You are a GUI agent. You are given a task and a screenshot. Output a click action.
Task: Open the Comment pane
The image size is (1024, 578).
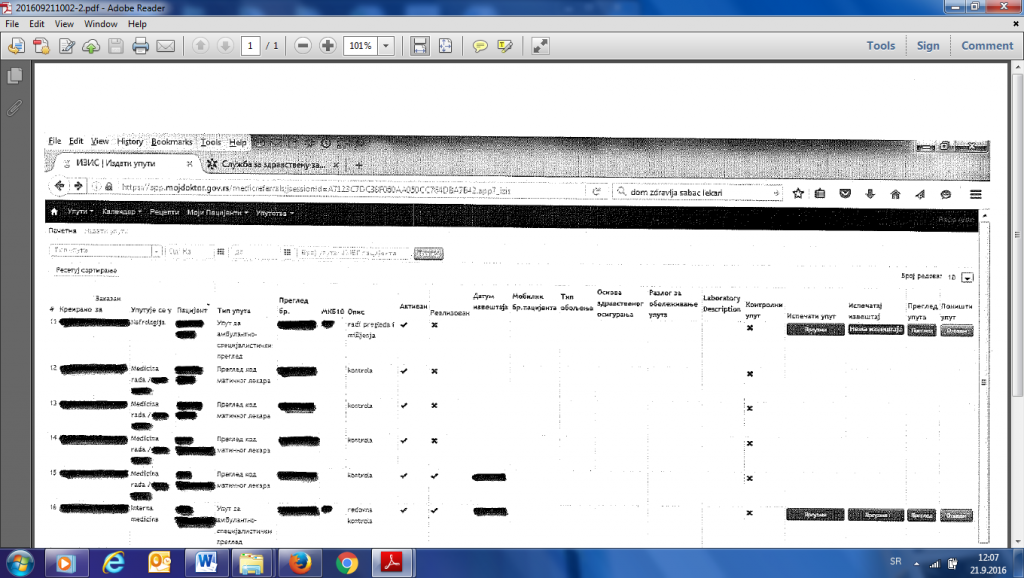coord(987,46)
